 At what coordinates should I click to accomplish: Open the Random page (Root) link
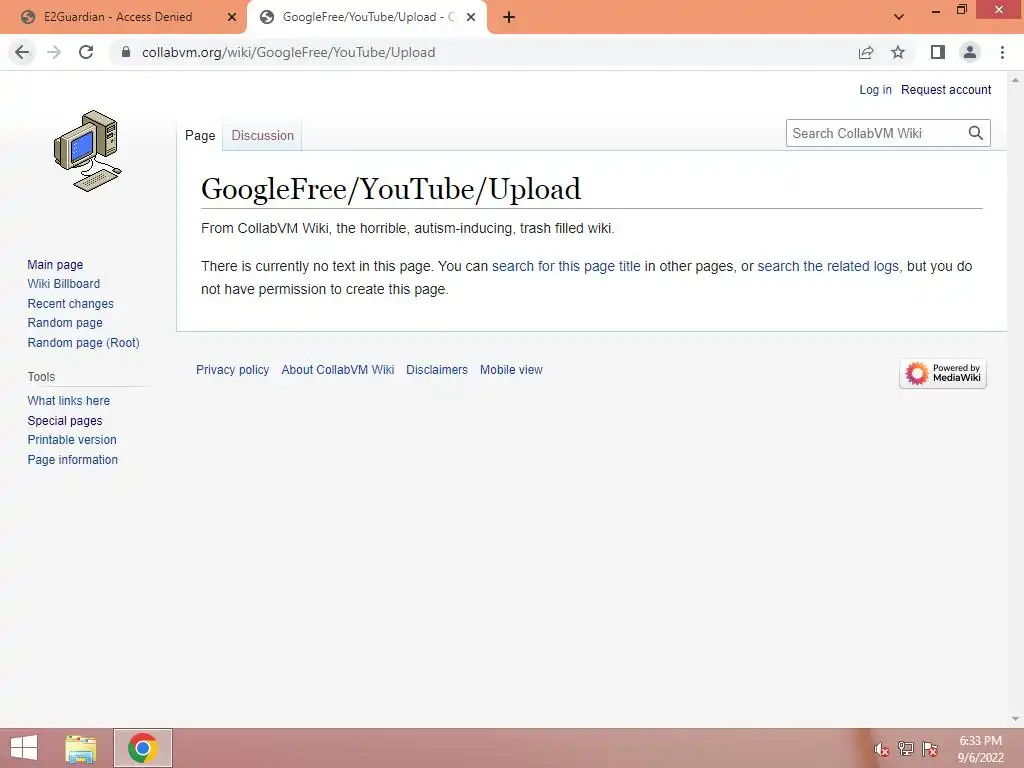84,343
